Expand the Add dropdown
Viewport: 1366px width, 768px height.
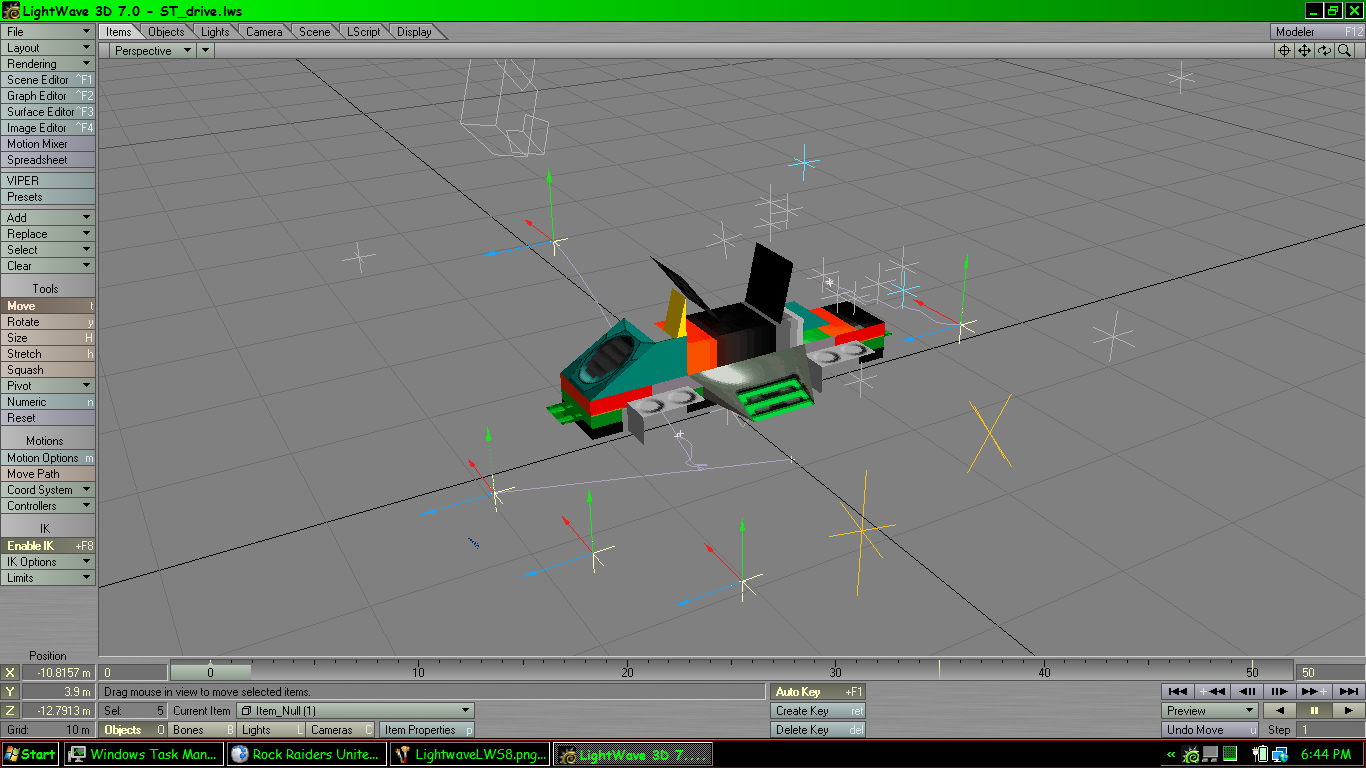coord(48,218)
